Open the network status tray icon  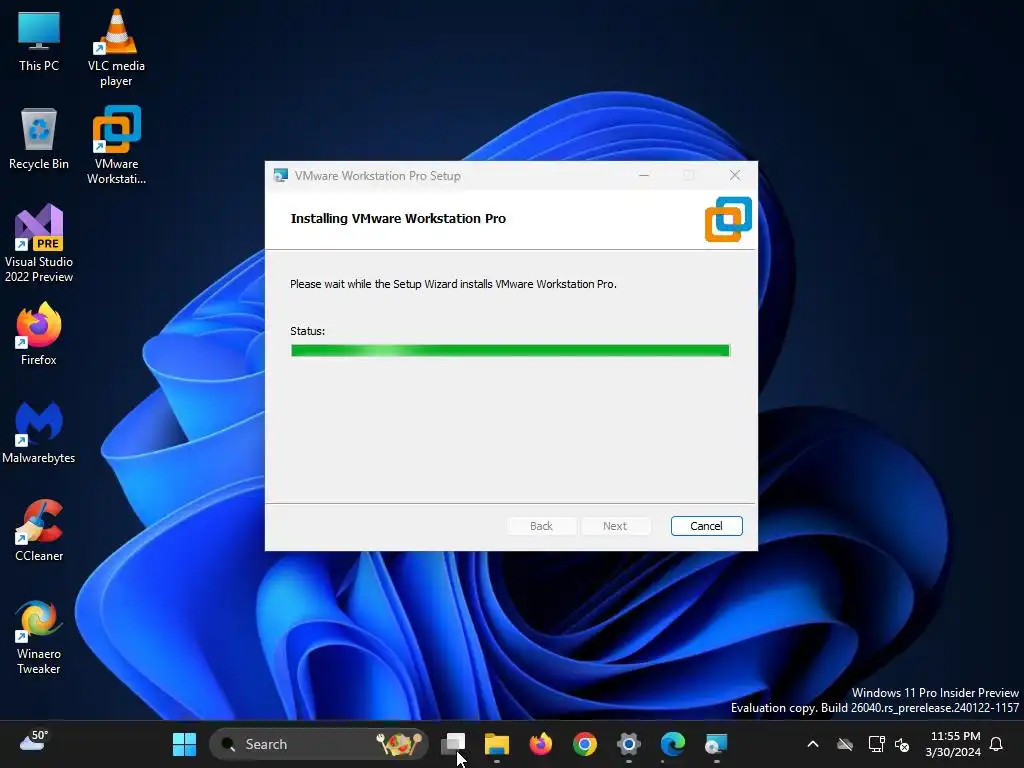(x=876, y=744)
